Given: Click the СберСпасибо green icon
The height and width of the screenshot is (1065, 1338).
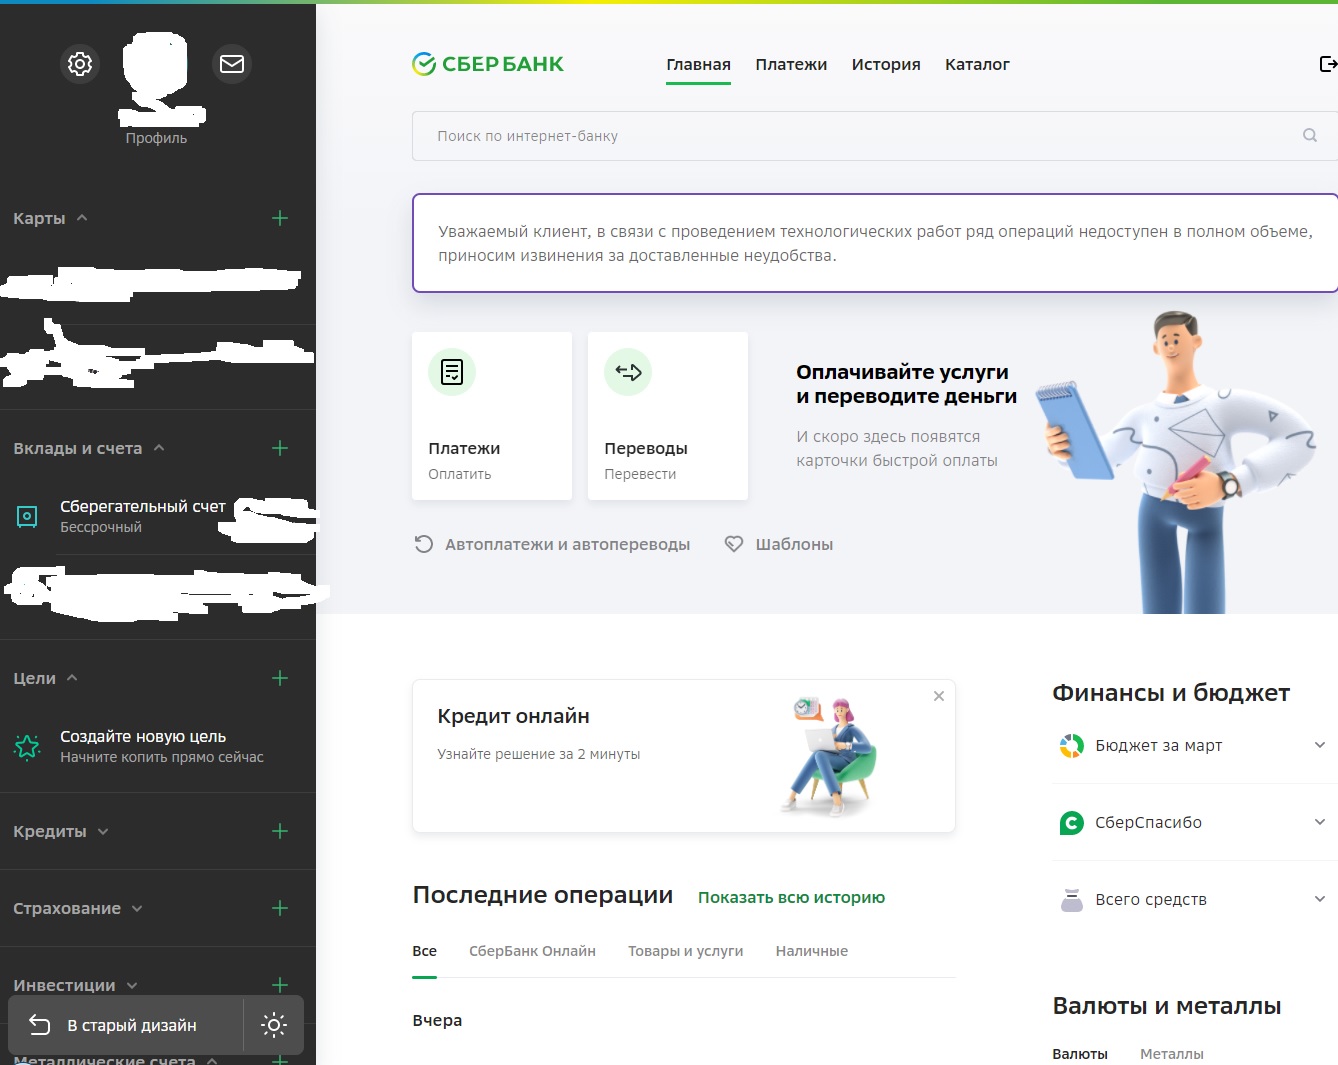Looking at the screenshot, I should (1071, 823).
